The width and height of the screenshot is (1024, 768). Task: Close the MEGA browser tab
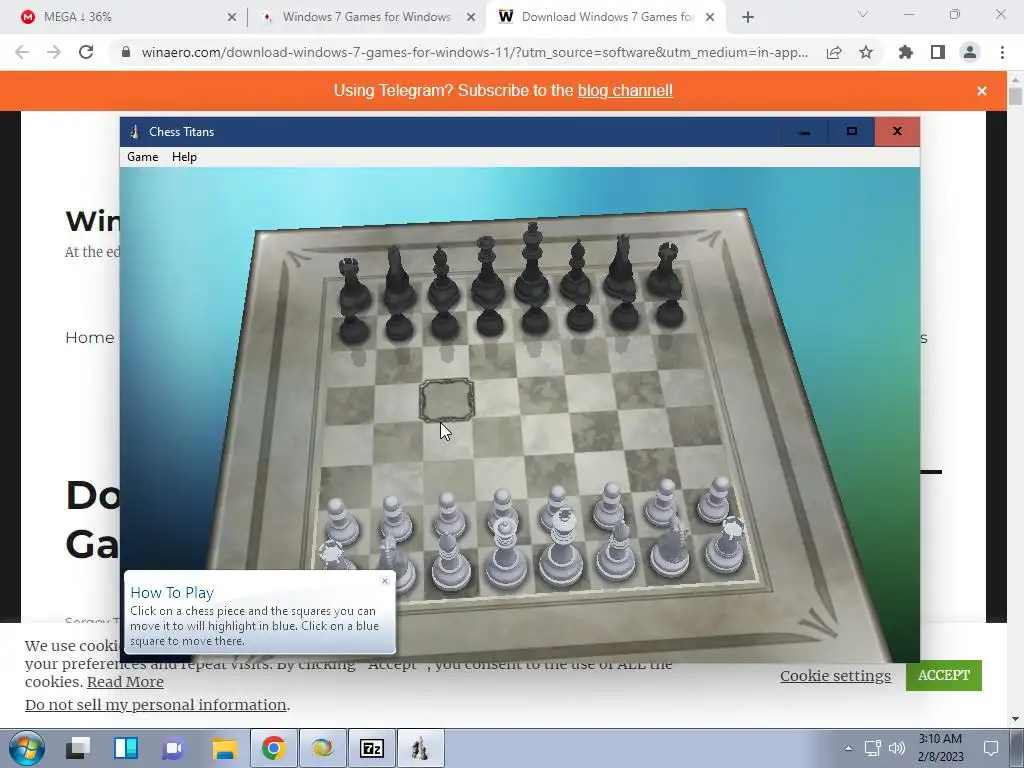[x=231, y=18]
